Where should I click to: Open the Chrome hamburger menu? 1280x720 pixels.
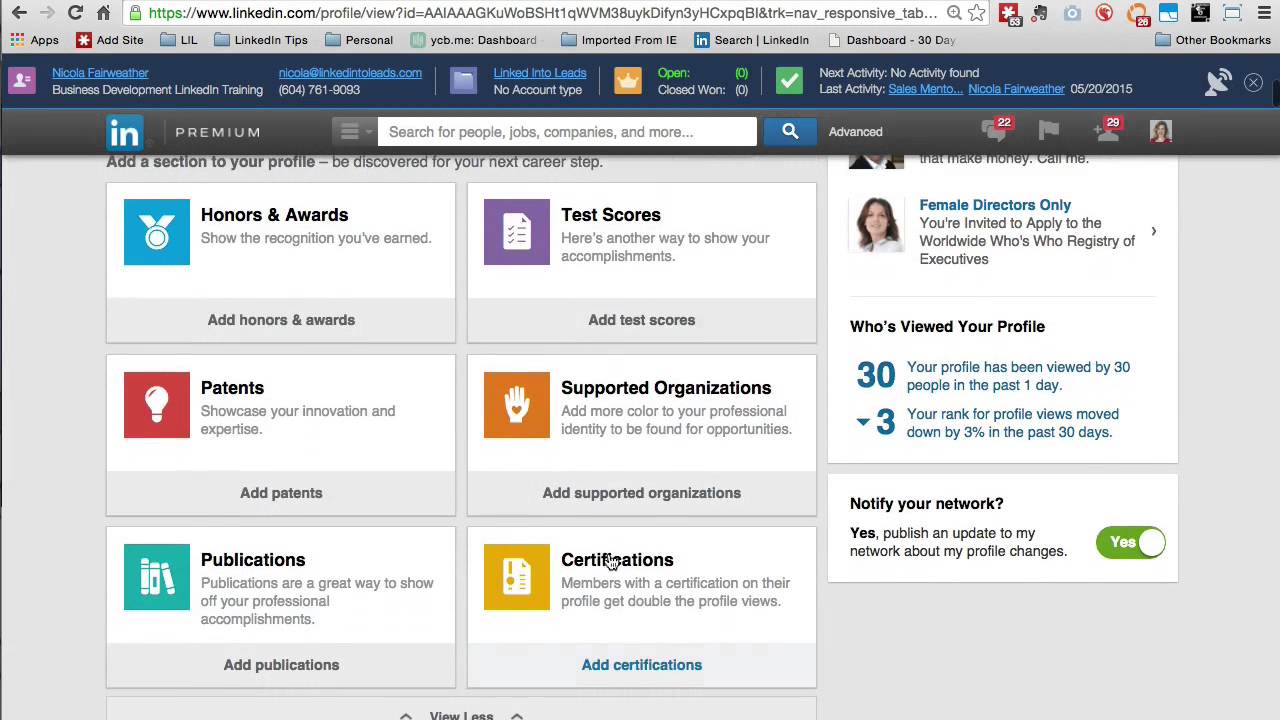tap(1264, 13)
